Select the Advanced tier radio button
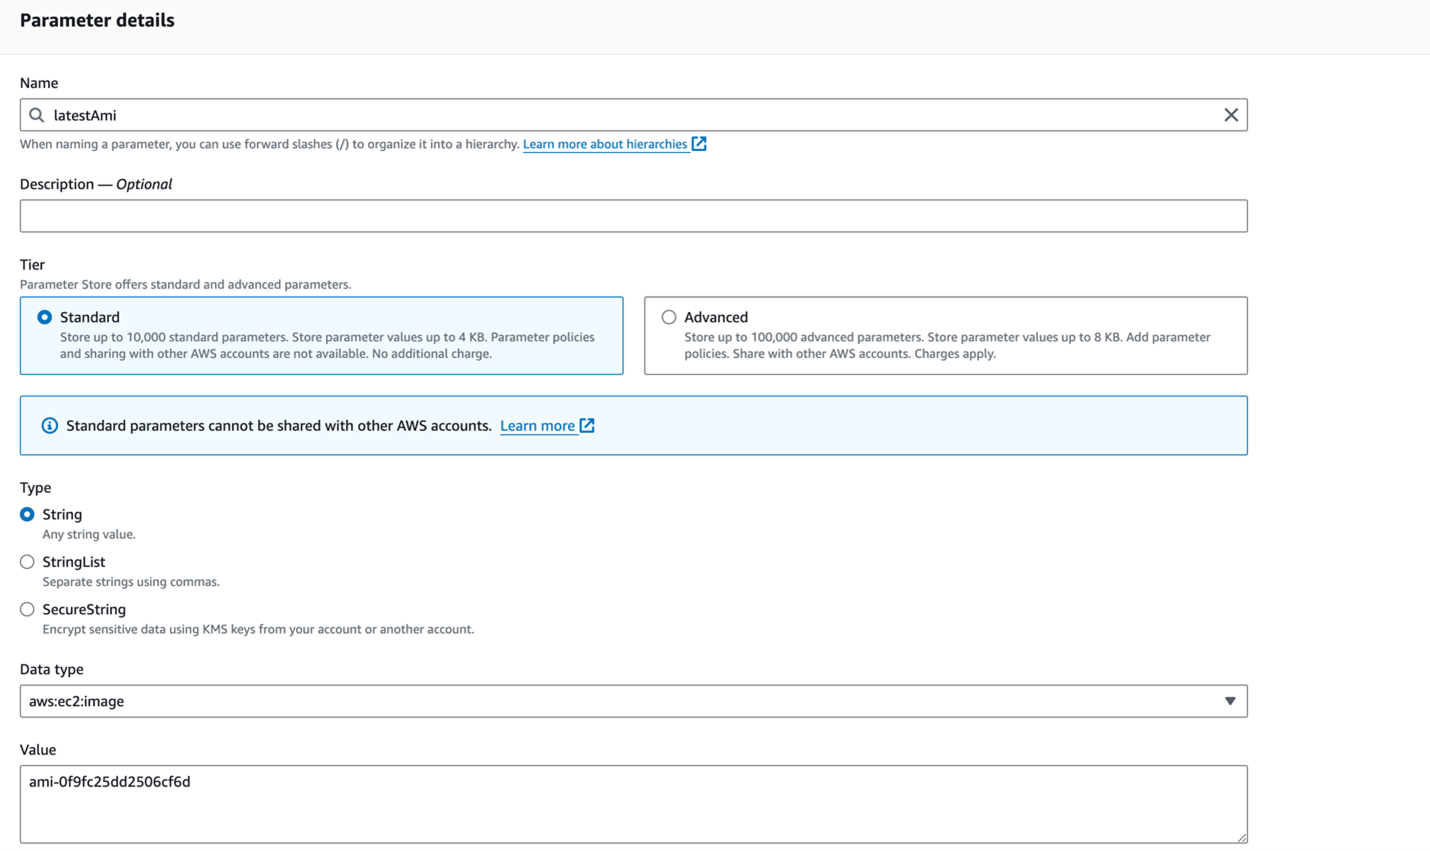The height and width of the screenshot is (851, 1430). tap(668, 316)
